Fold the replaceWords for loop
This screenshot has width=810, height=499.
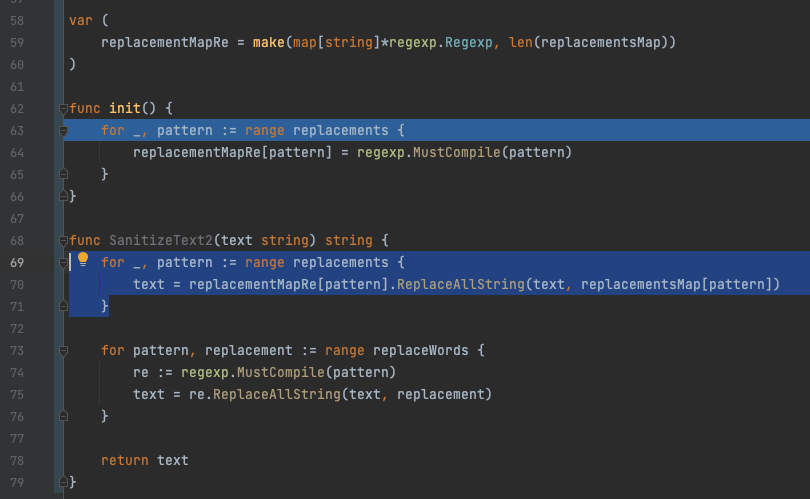pos(64,351)
